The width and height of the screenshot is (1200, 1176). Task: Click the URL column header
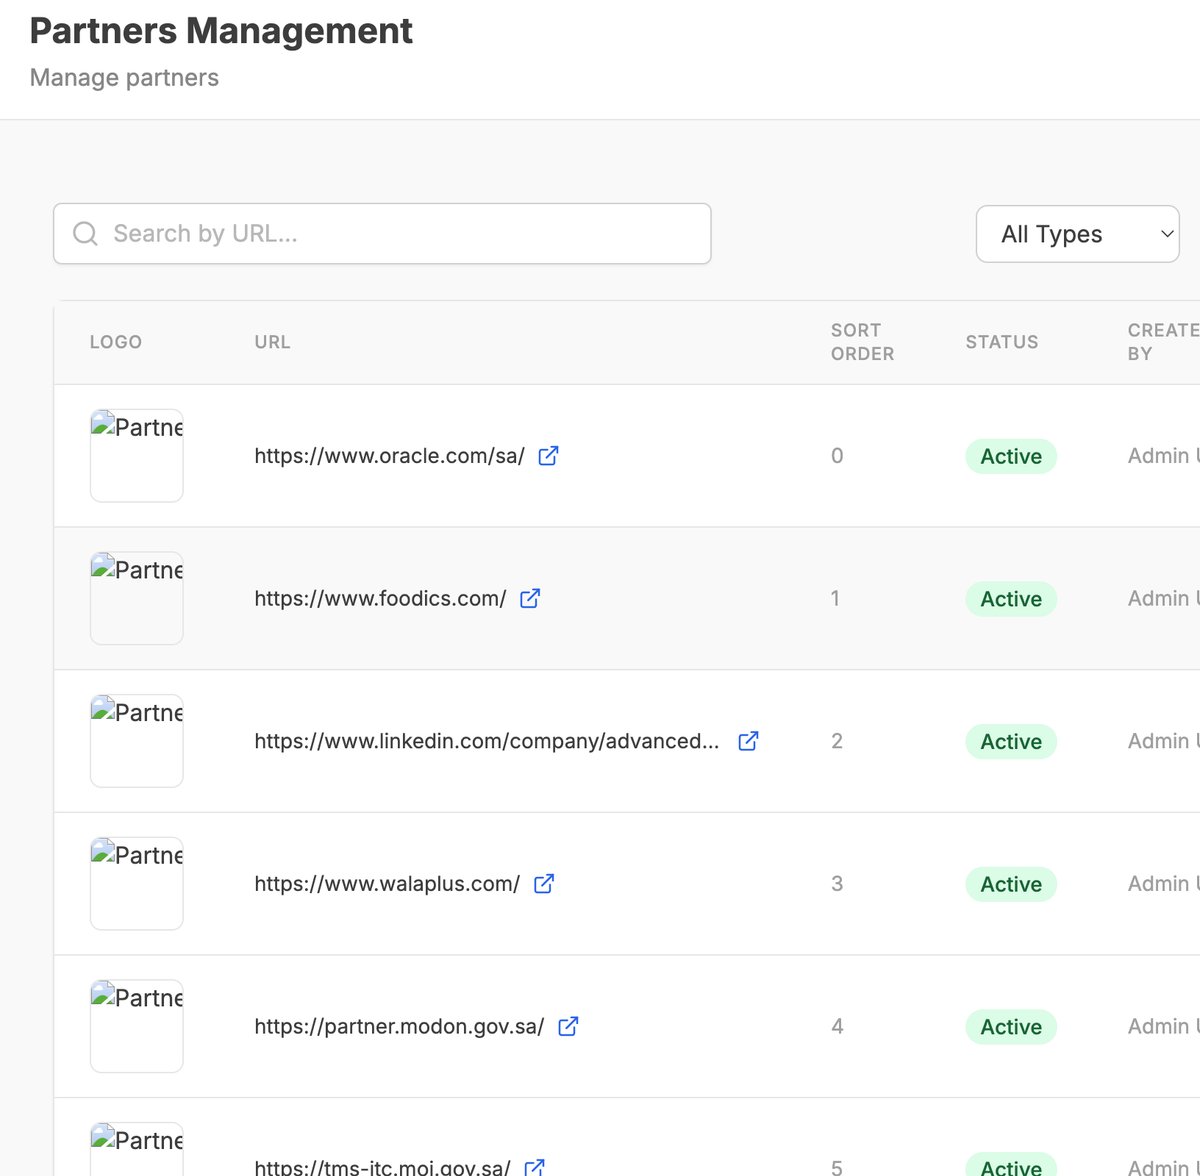272,342
